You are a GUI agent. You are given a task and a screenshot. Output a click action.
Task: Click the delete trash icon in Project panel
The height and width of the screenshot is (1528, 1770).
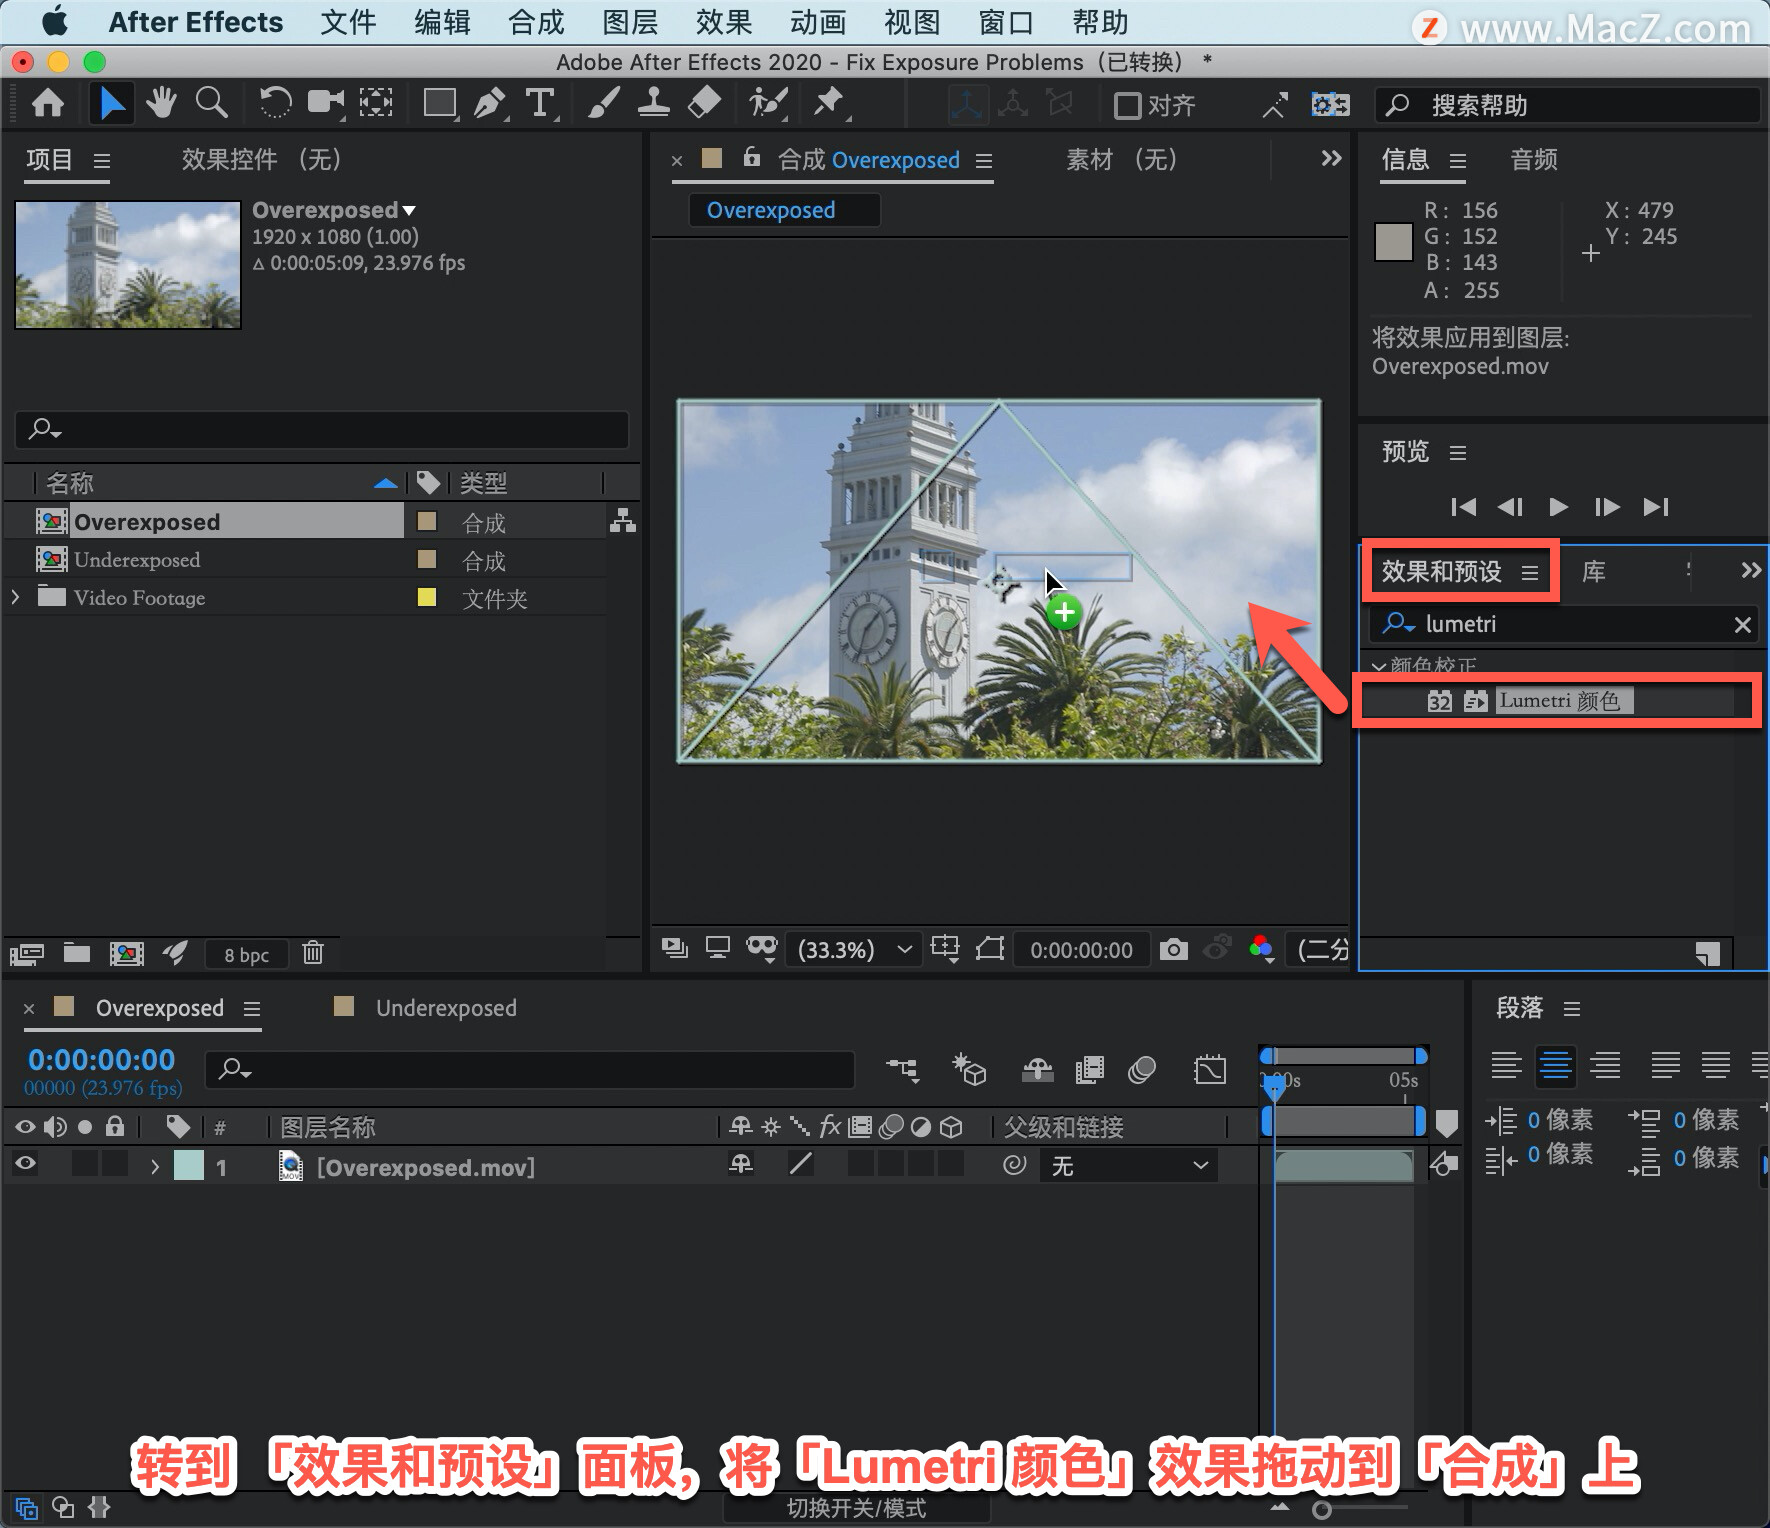point(313,953)
